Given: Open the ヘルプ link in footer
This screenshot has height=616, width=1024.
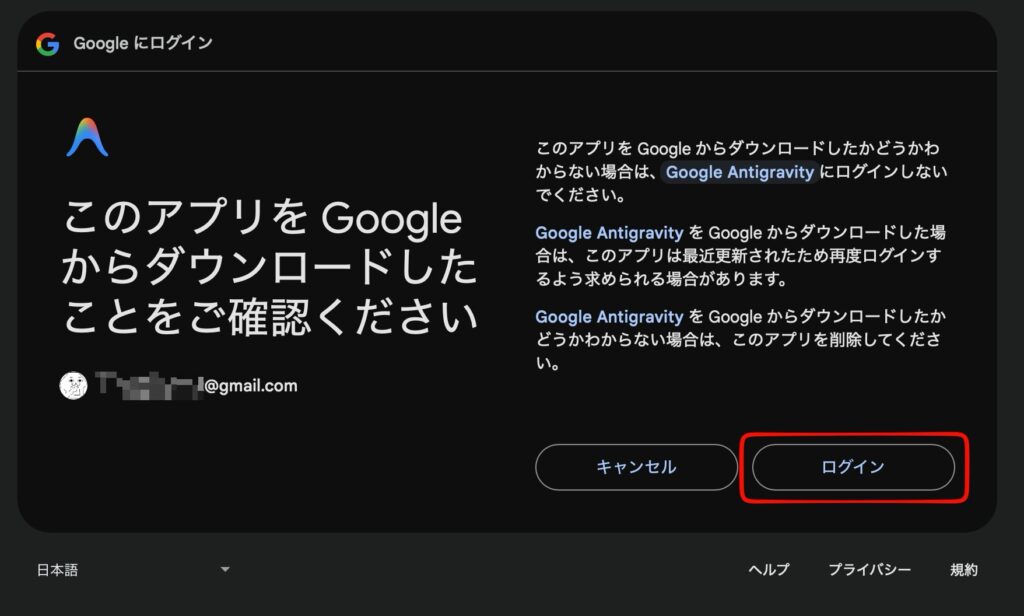Looking at the screenshot, I should click(768, 570).
